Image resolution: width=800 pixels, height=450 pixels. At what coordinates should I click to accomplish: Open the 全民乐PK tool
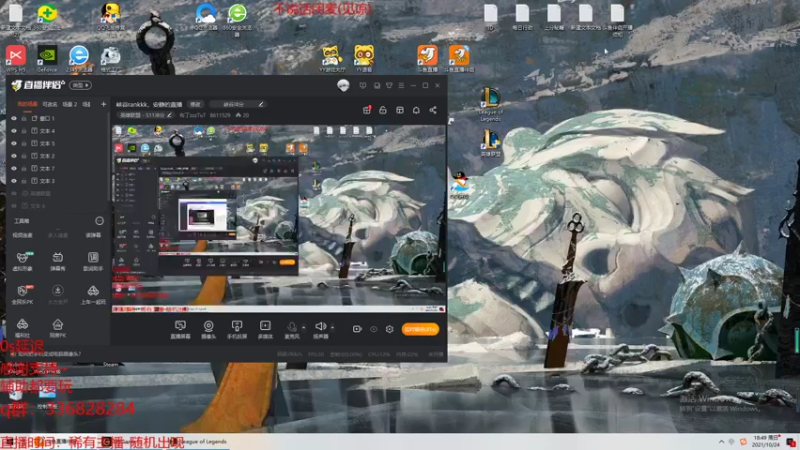point(23,294)
